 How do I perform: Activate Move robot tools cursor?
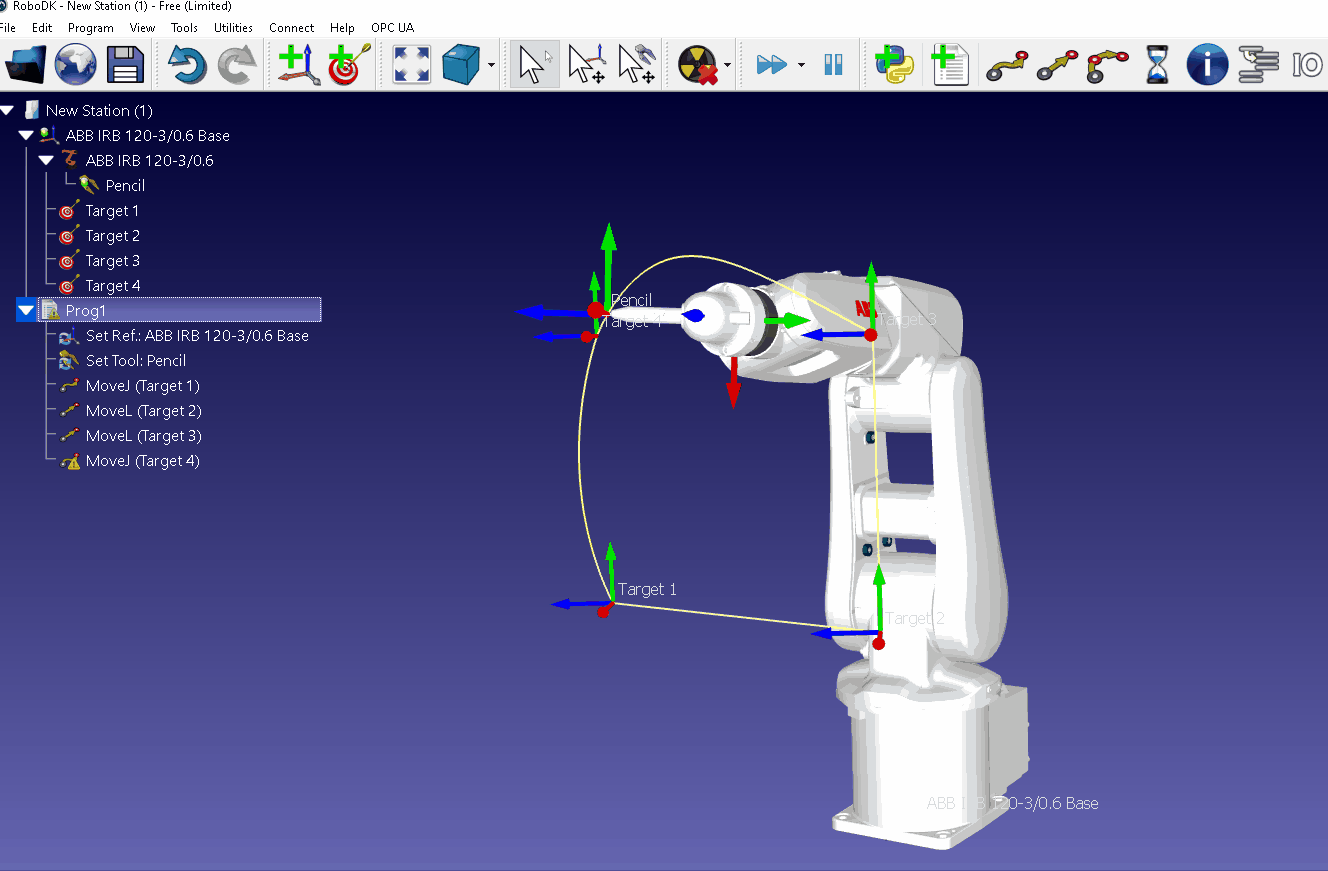(636, 65)
